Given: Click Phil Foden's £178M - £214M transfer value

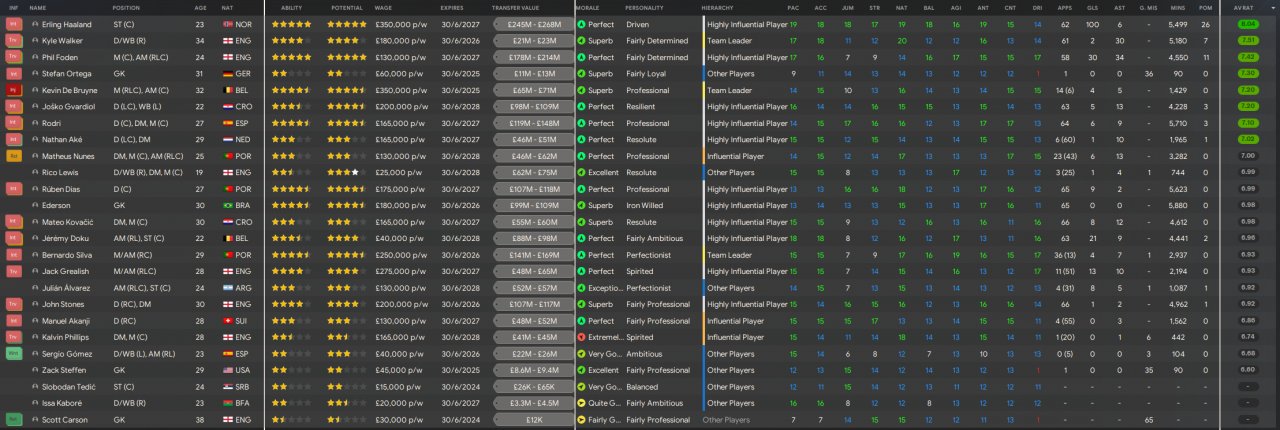Looking at the screenshot, I should [x=534, y=57].
